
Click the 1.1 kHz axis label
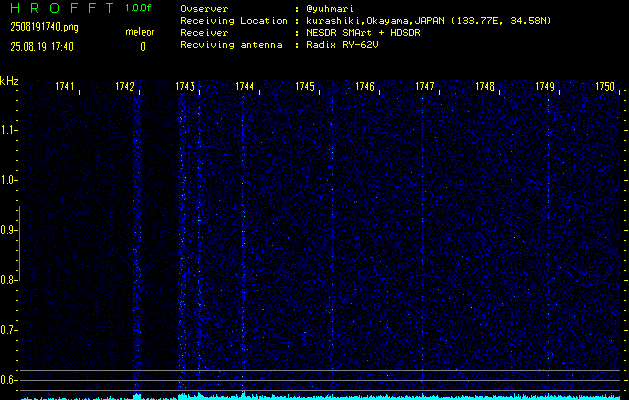tap(8, 130)
